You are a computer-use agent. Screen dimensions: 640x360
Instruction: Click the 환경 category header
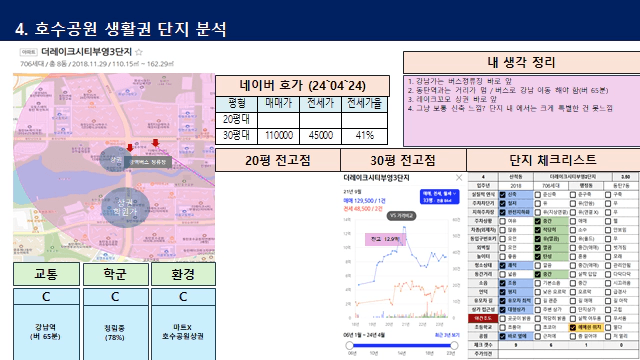coord(183,274)
